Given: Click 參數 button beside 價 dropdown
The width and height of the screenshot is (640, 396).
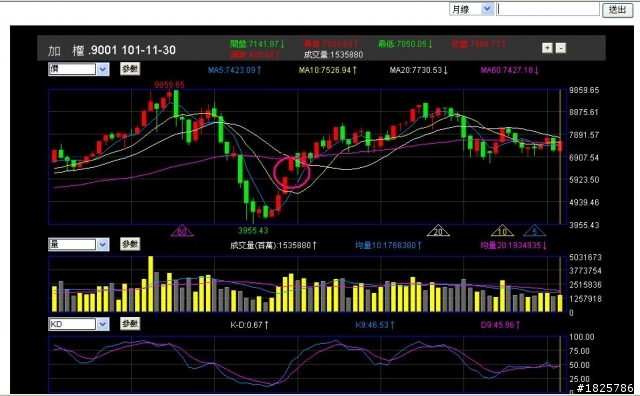Looking at the screenshot, I should point(130,69).
